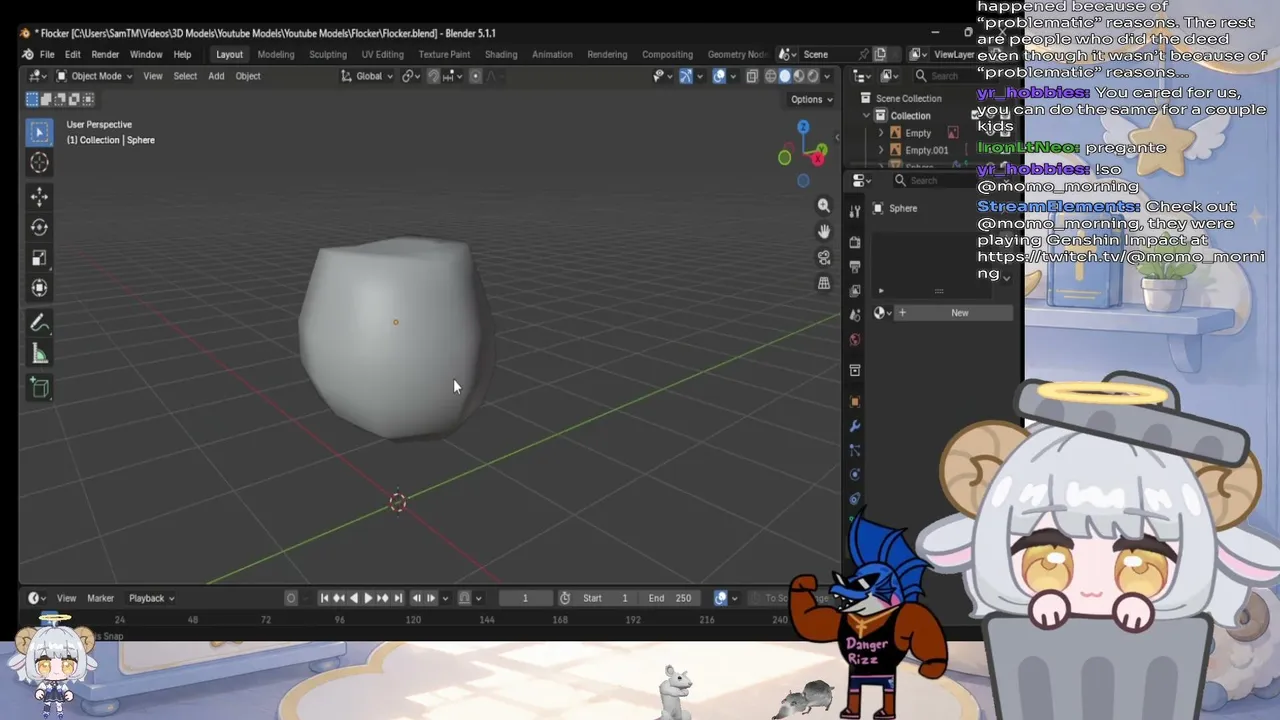Switch to the Modeling workspace tab
The height and width of the screenshot is (720, 1280).
click(276, 54)
